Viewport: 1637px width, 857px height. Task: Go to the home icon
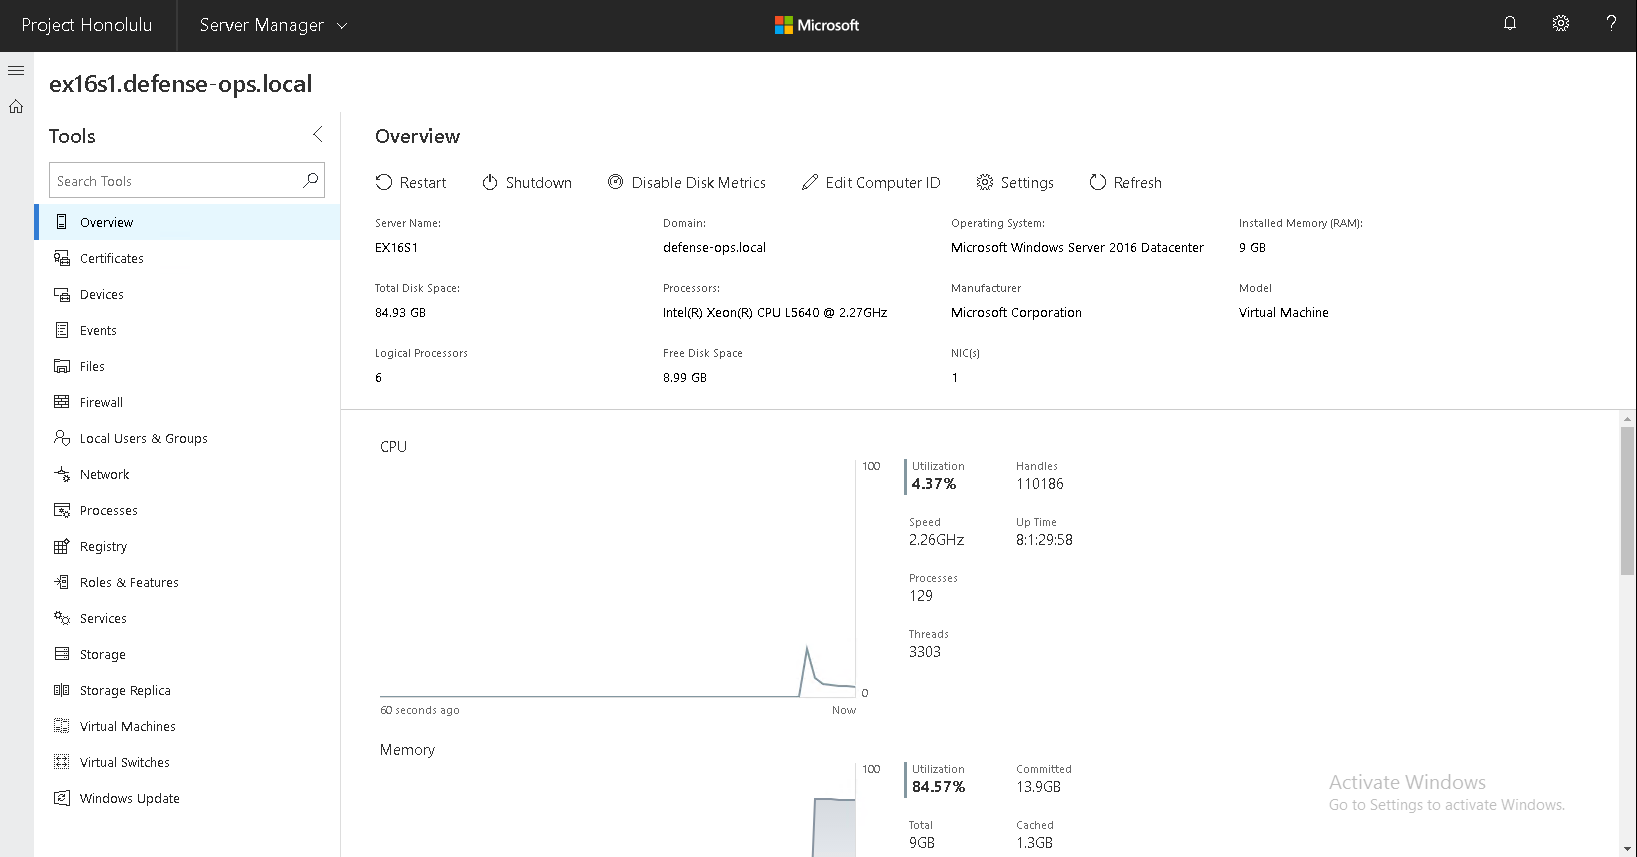(x=16, y=106)
